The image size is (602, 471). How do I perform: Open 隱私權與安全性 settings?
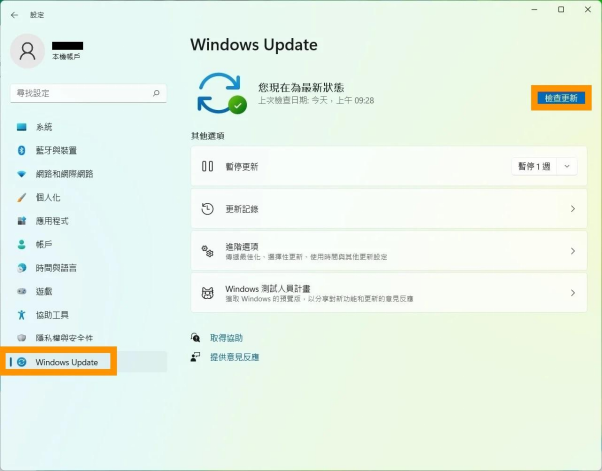click(x=89, y=338)
